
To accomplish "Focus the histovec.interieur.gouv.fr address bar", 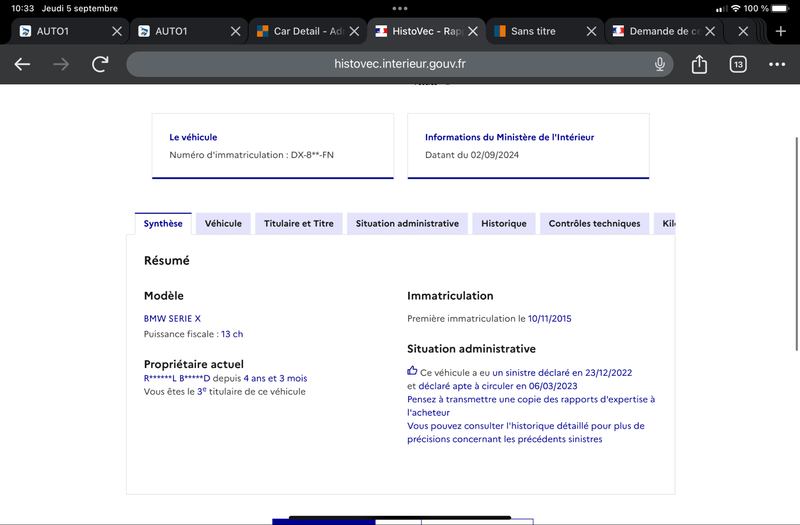I will click(399, 64).
